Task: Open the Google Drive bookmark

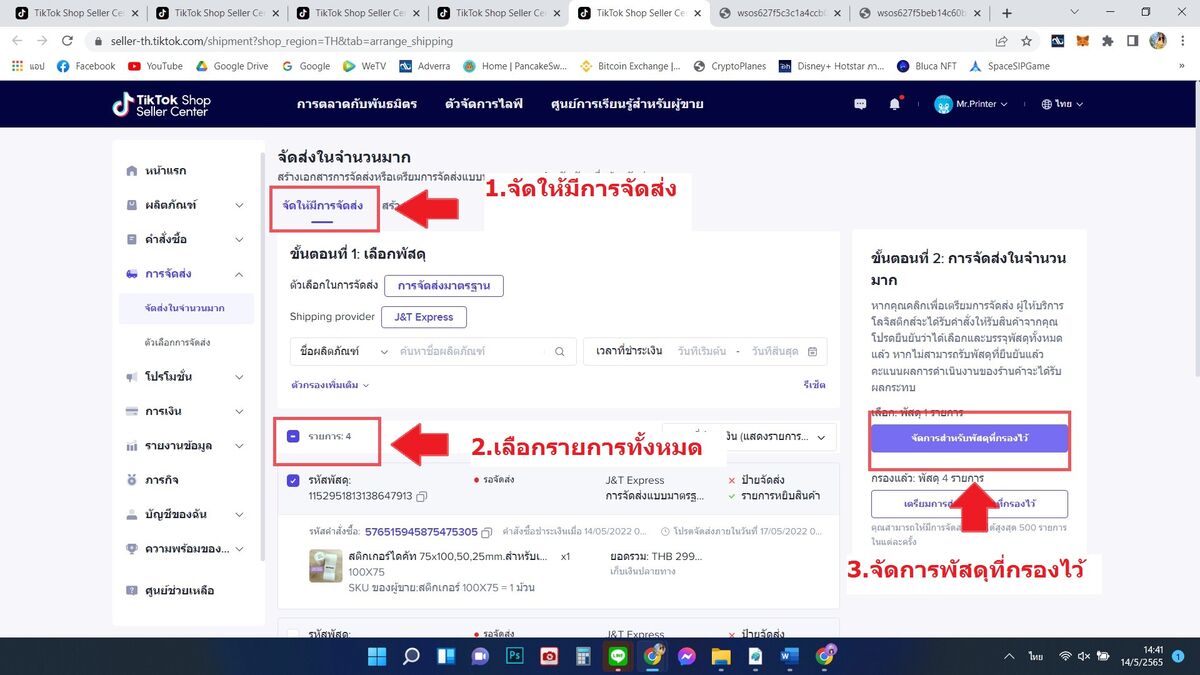Action: coord(232,66)
